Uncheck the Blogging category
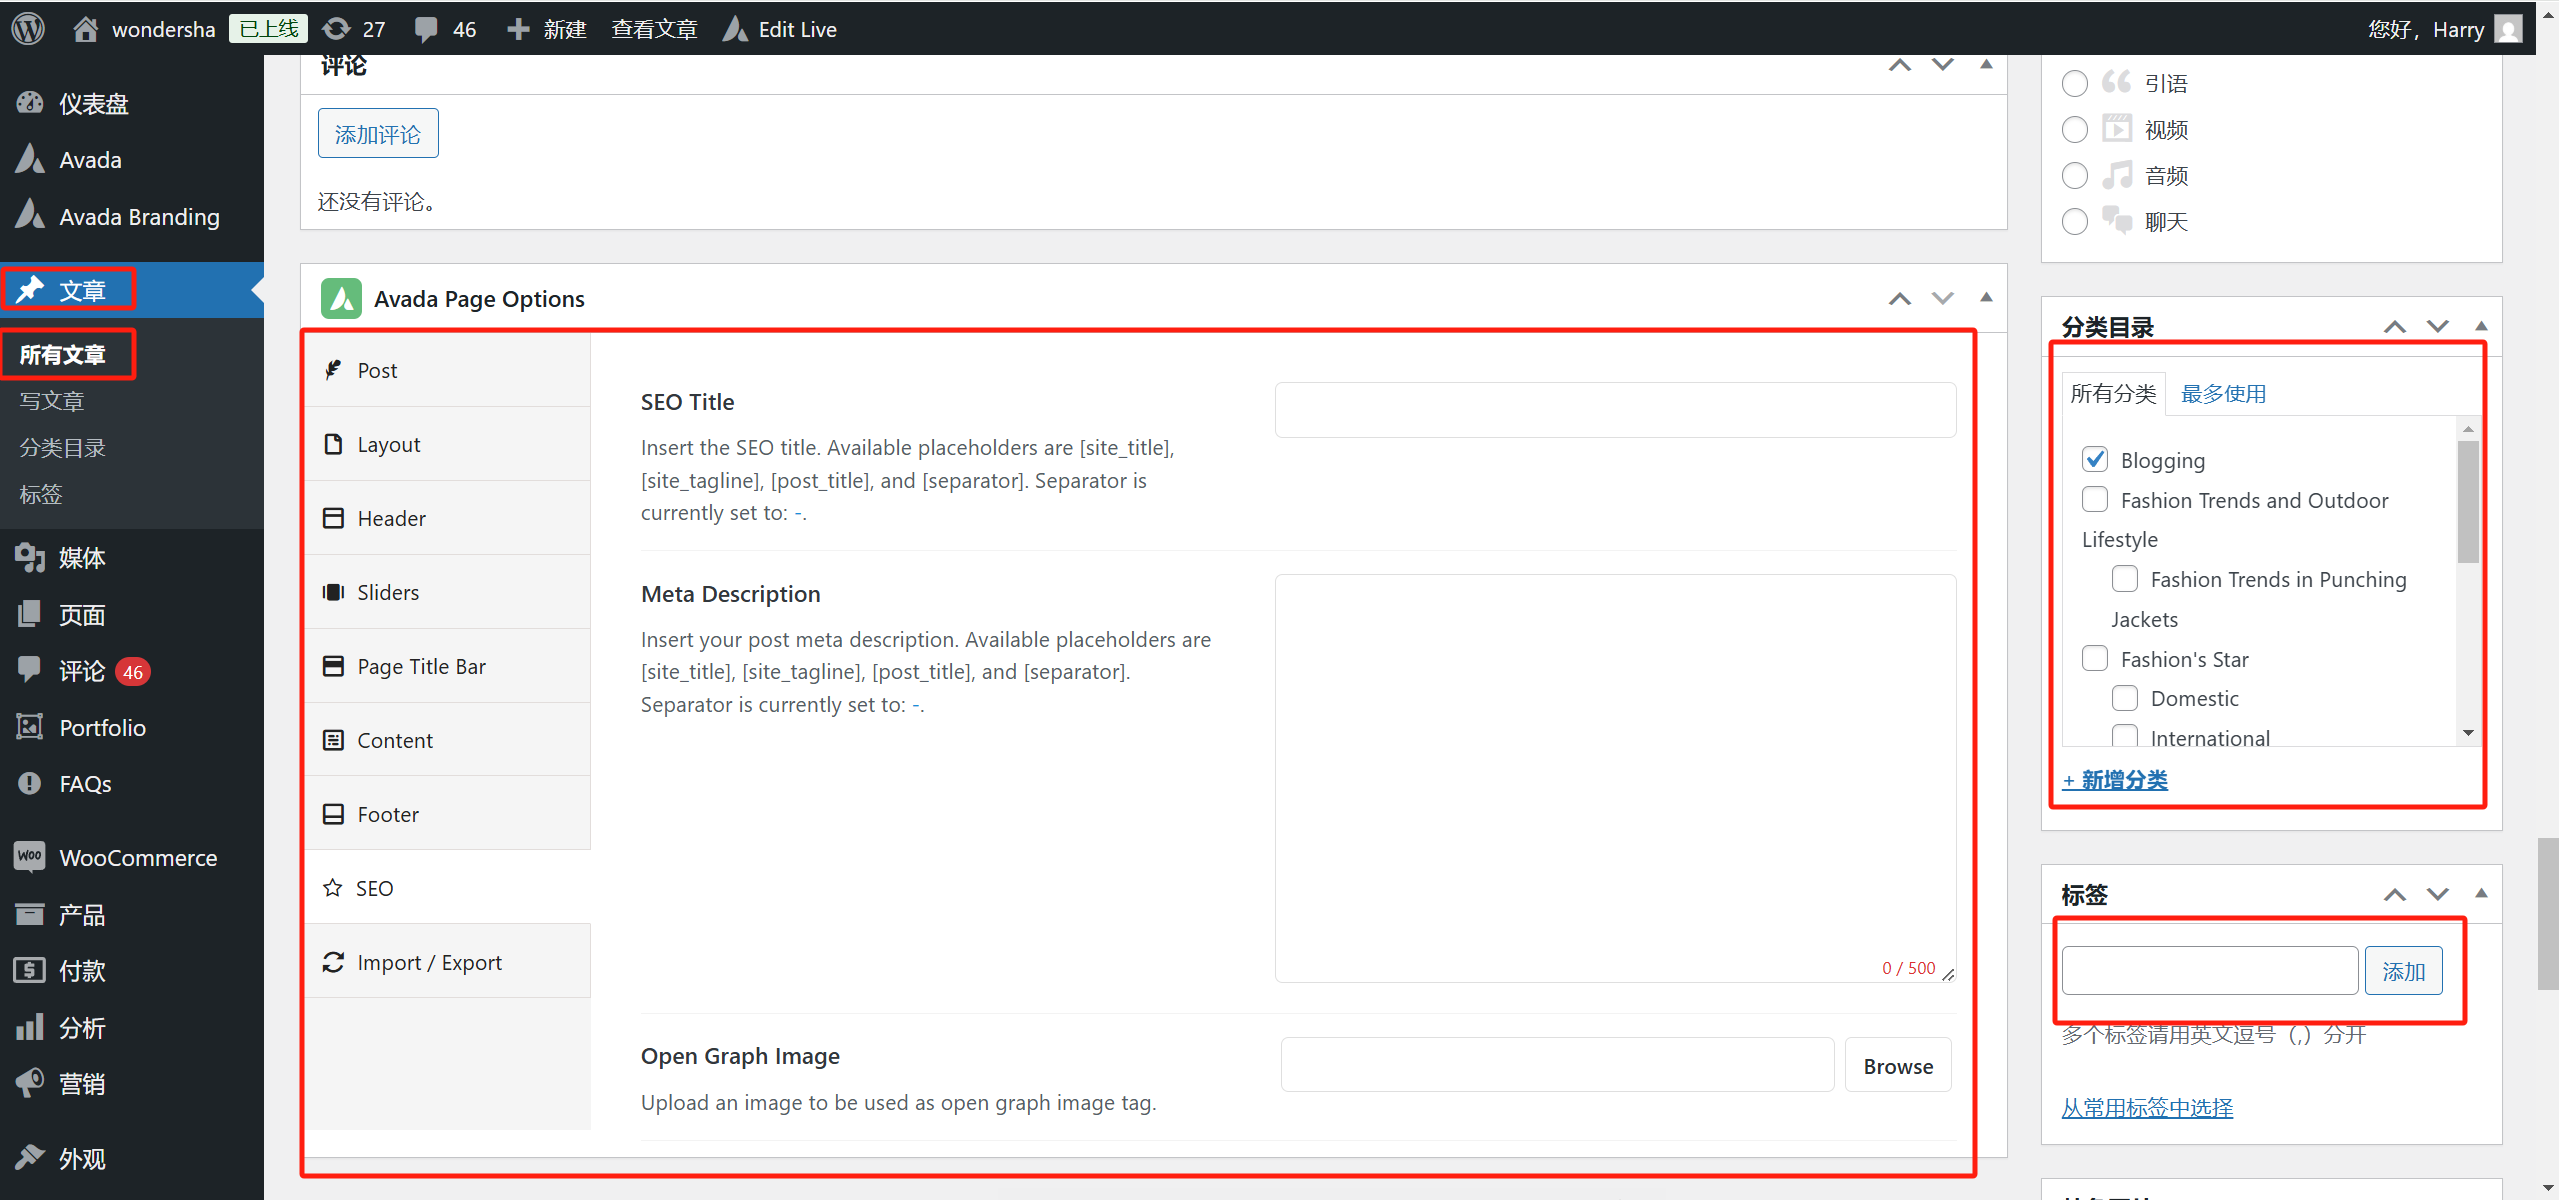 pyautogui.click(x=2096, y=458)
